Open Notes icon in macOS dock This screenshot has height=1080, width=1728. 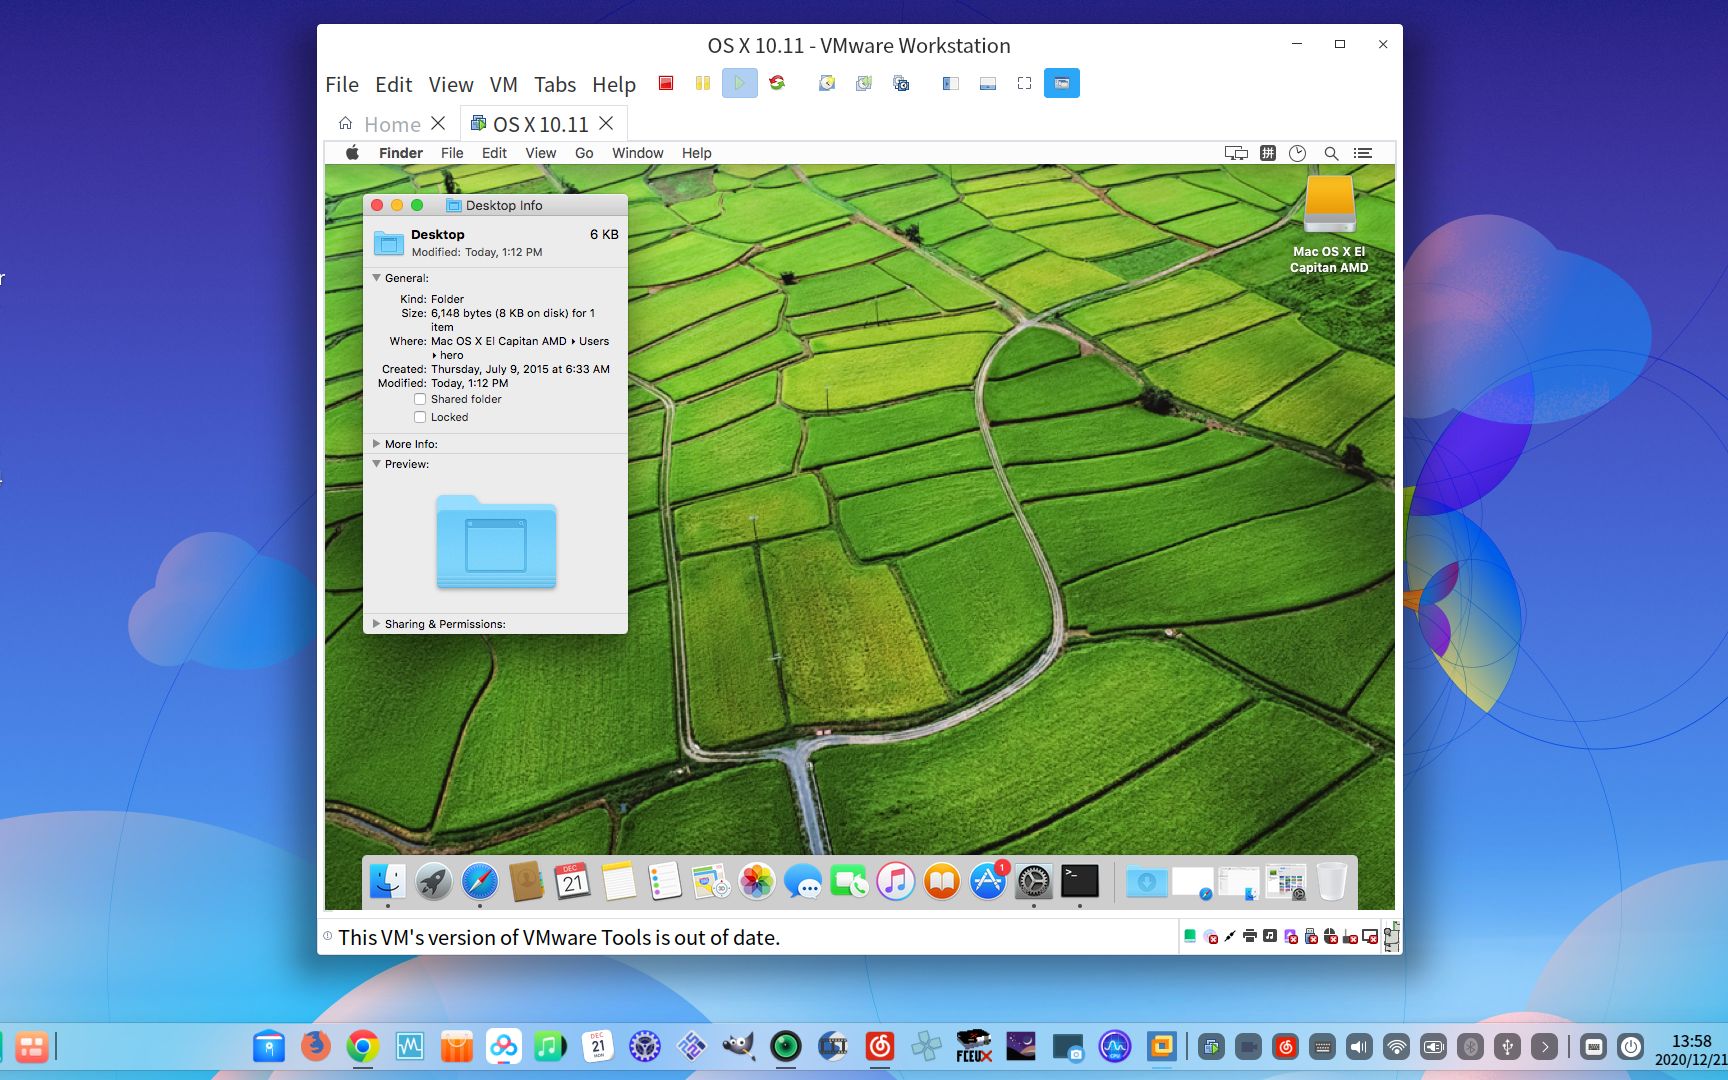pyautogui.click(x=618, y=881)
